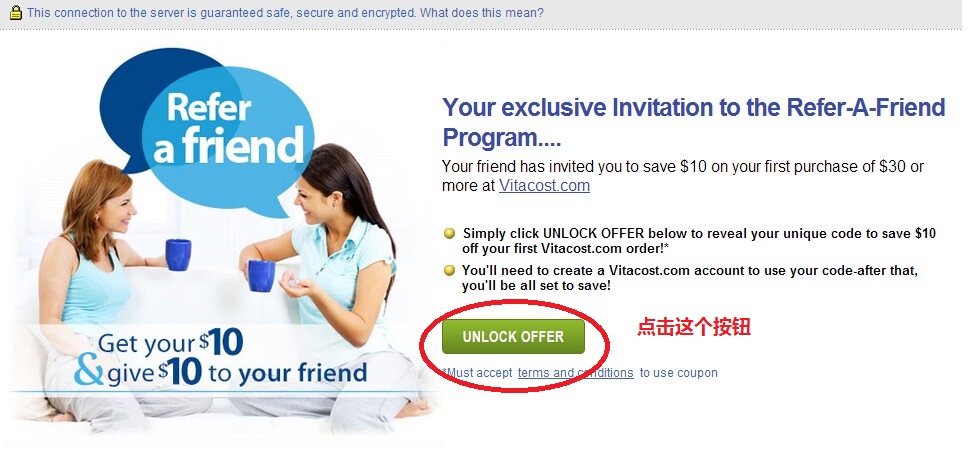
Task: Click the "Get your $10" banner text
Action: [x=171, y=343]
